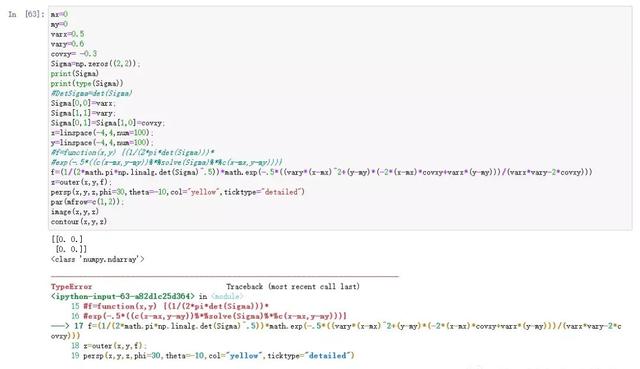Click the print(type(Sigma)) statement
This screenshot has width=640, height=369.
coord(87,83)
